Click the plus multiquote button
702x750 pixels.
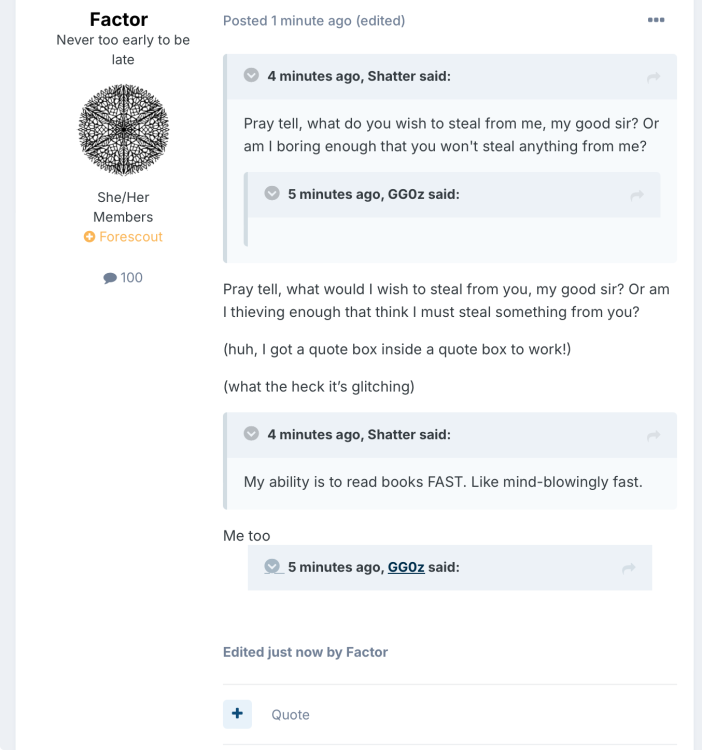237,714
